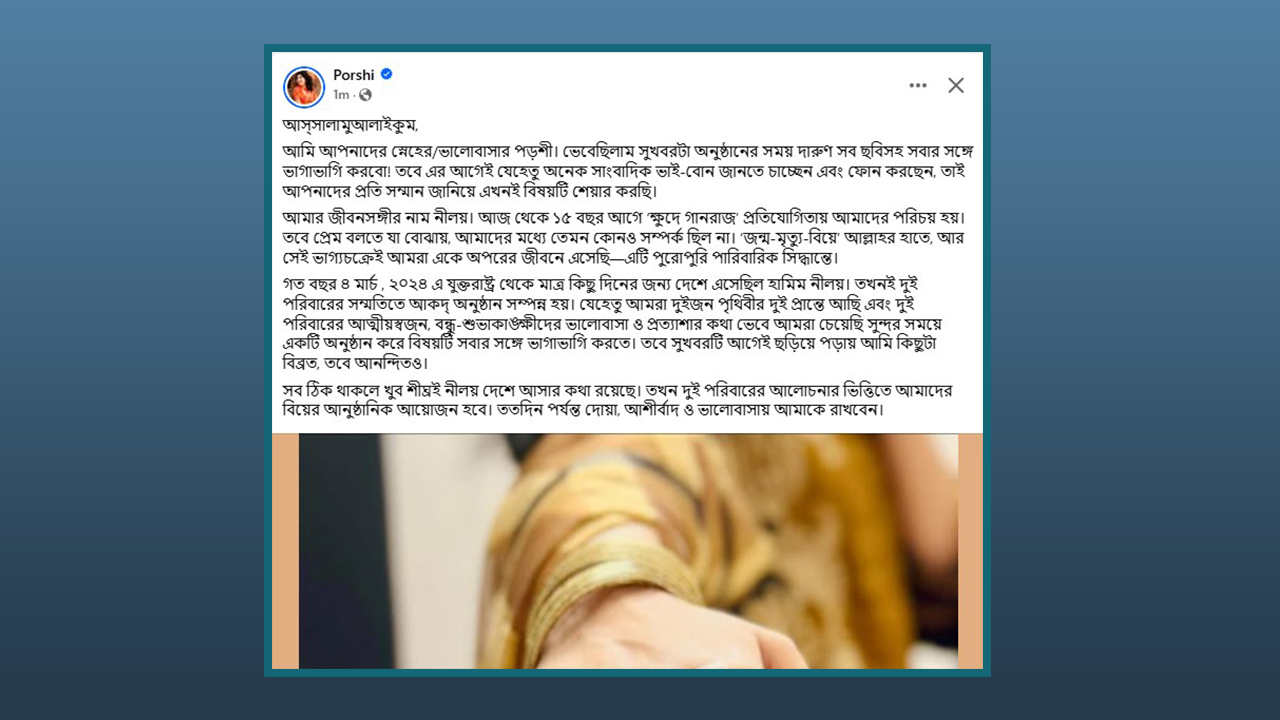Image resolution: width=1280 pixels, height=720 pixels.
Task: Open the attached bangles photo
Action: click(x=628, y=551)
